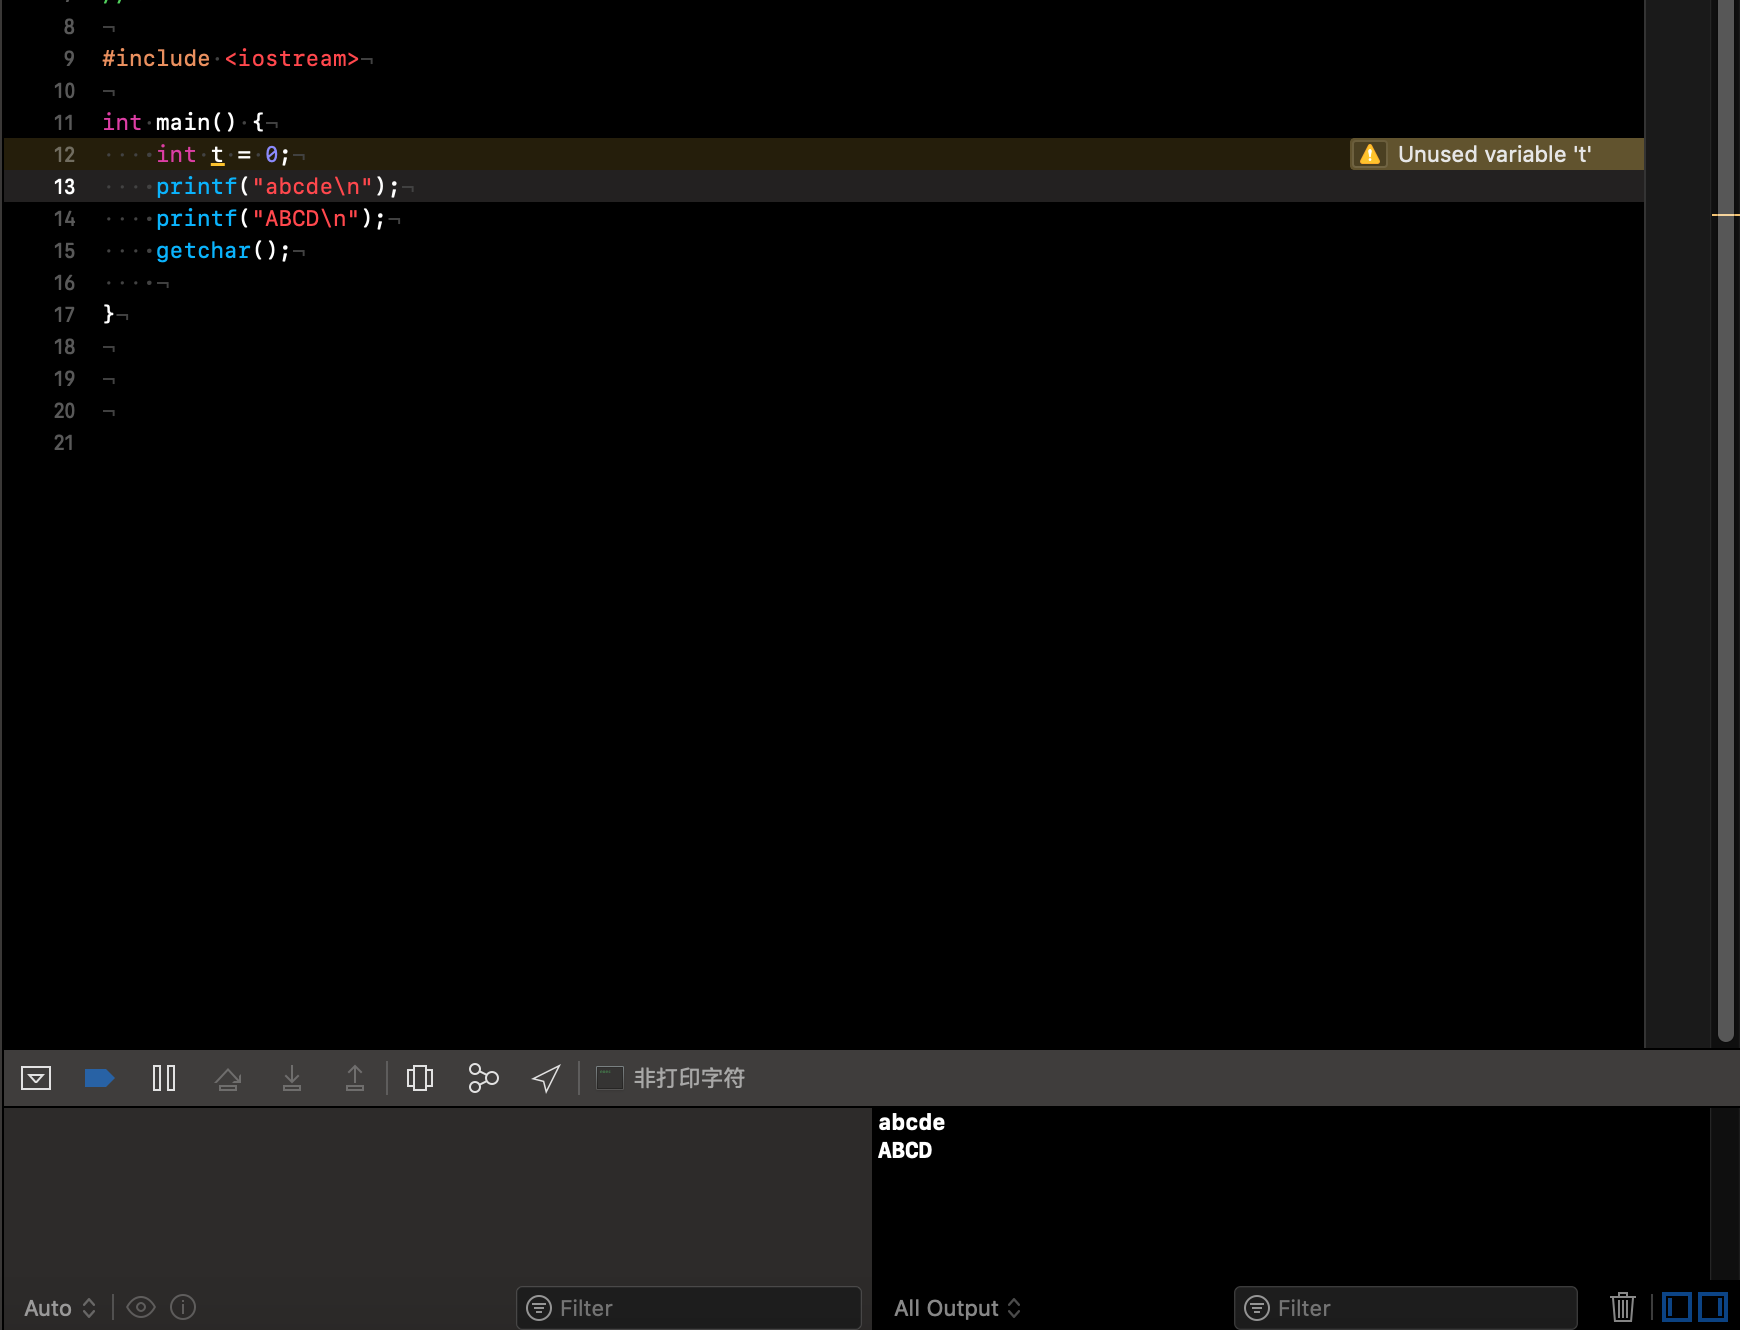
Task: Click the print description info icon
Action: pyautogui.click(x=183, y=1307)
